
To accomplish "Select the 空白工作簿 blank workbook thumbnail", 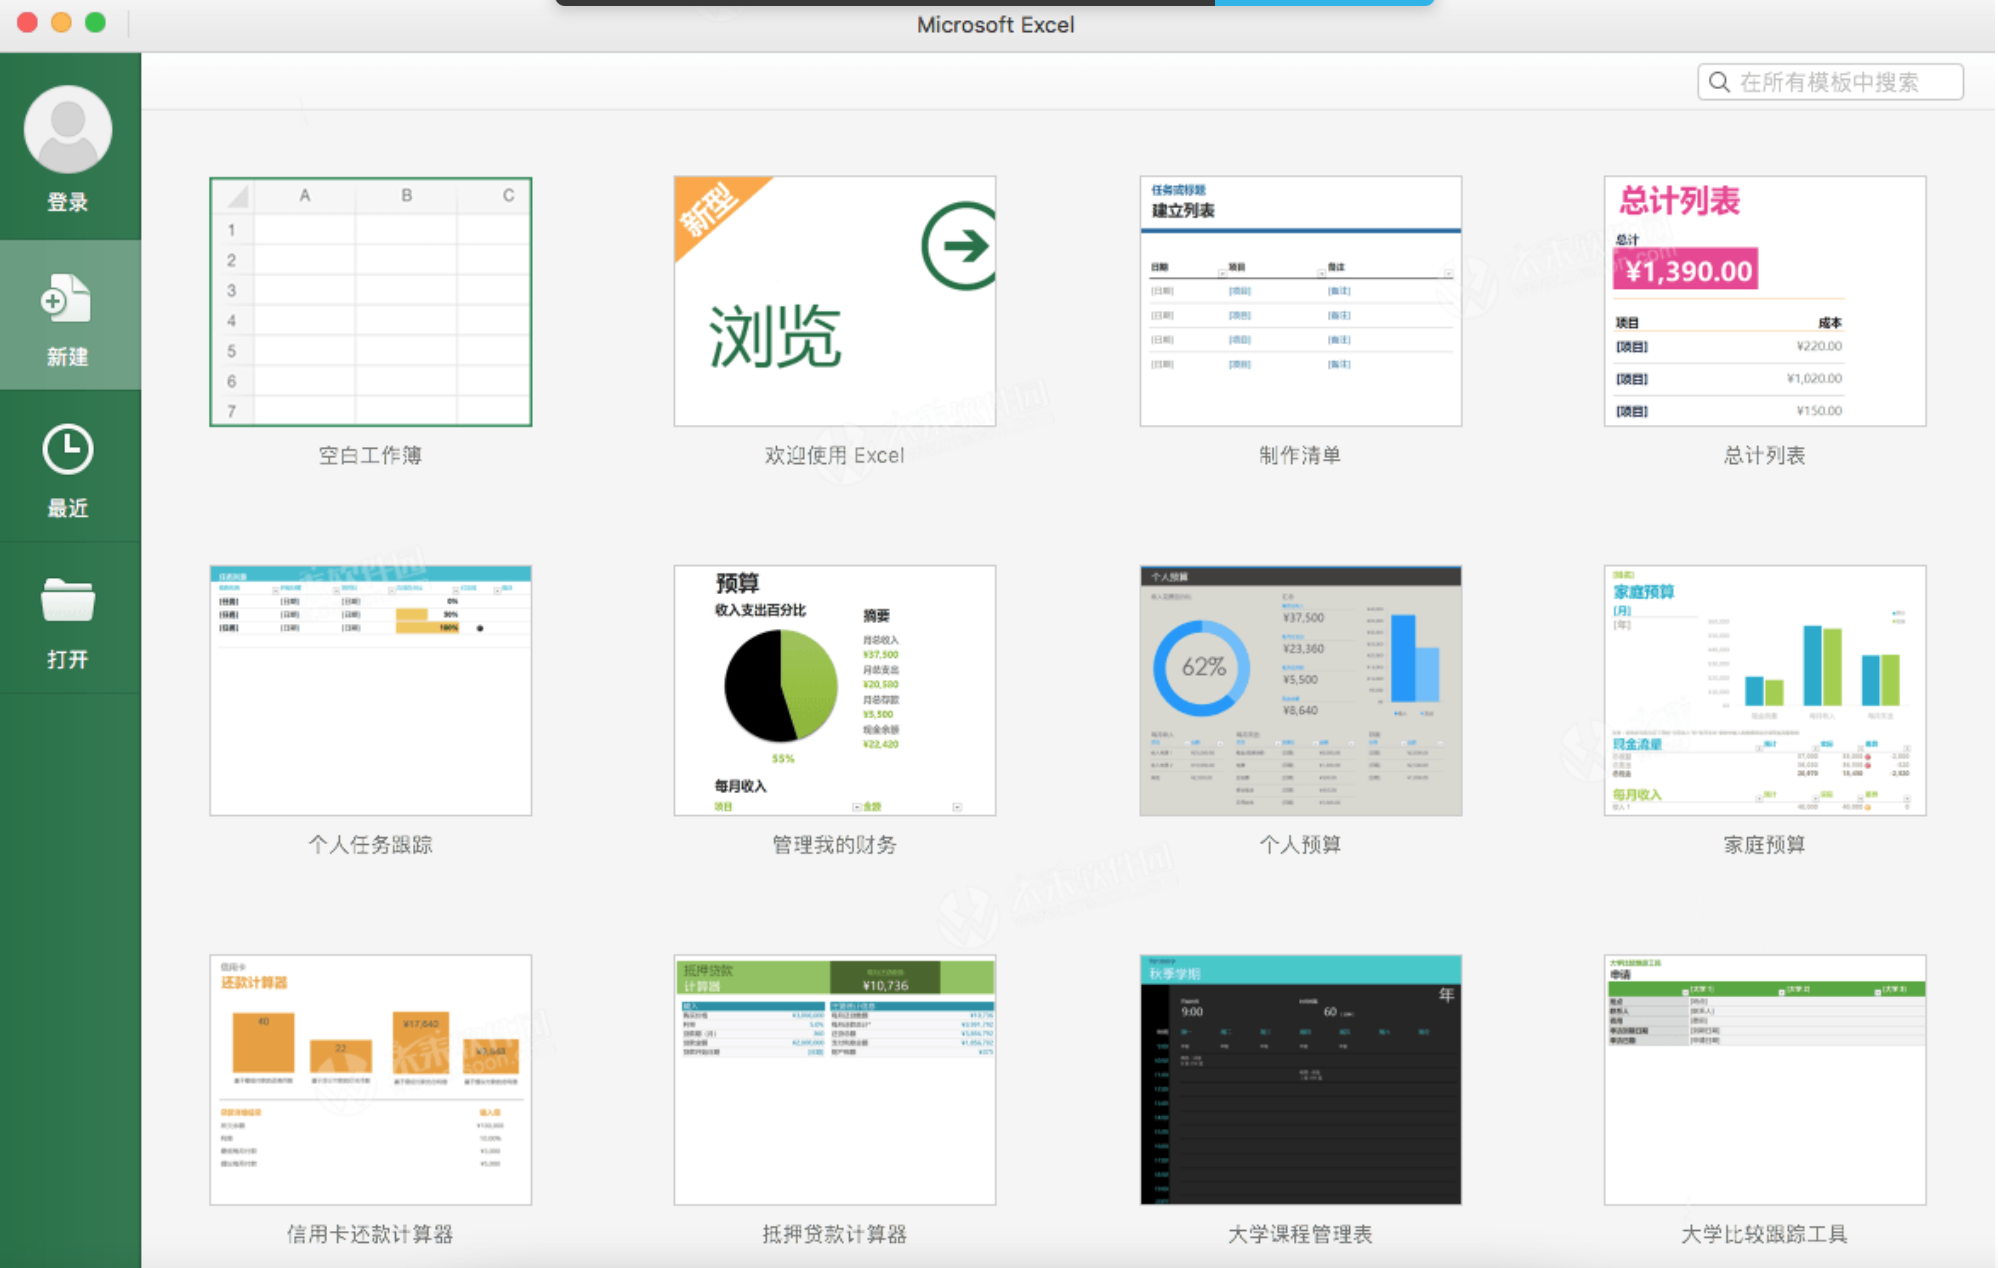I will 370,302.
